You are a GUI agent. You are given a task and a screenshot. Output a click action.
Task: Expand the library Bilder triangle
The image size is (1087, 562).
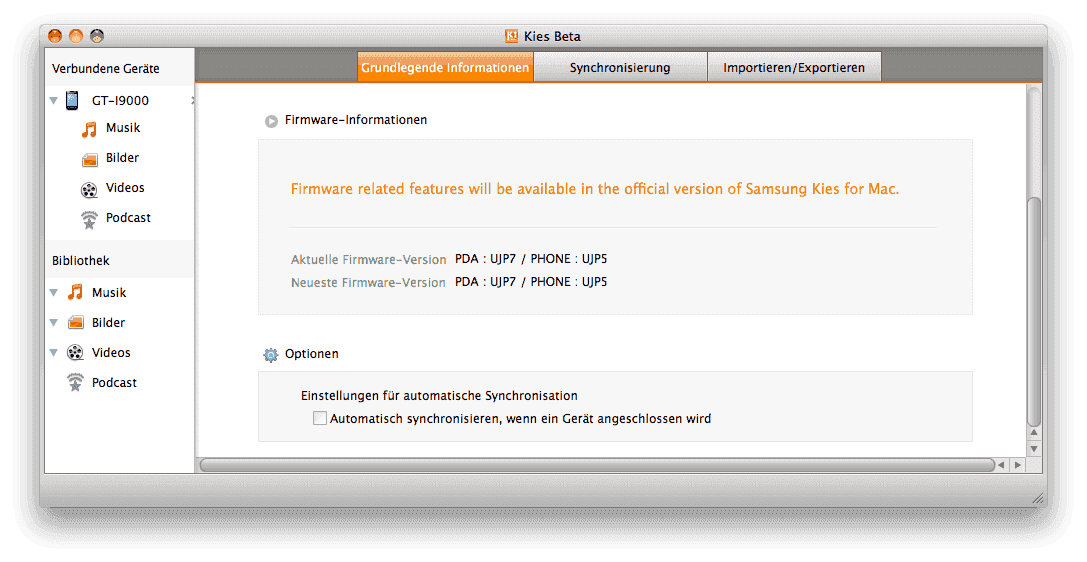(x=53, y=323)
